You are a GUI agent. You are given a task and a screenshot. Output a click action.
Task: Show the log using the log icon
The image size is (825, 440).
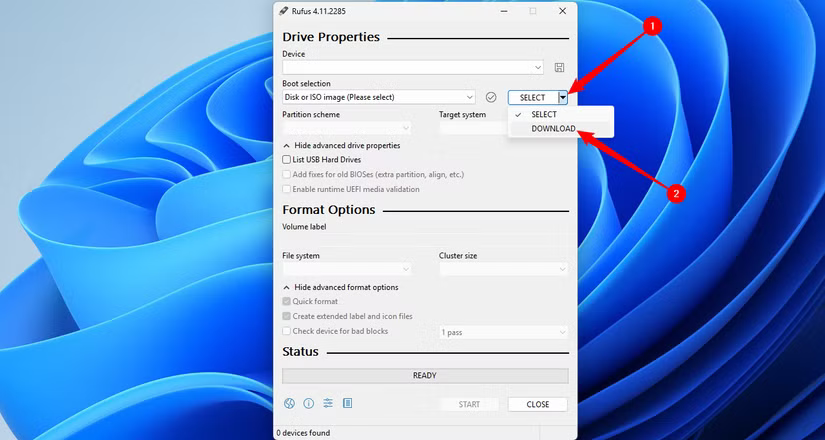[x=347, y=404]
